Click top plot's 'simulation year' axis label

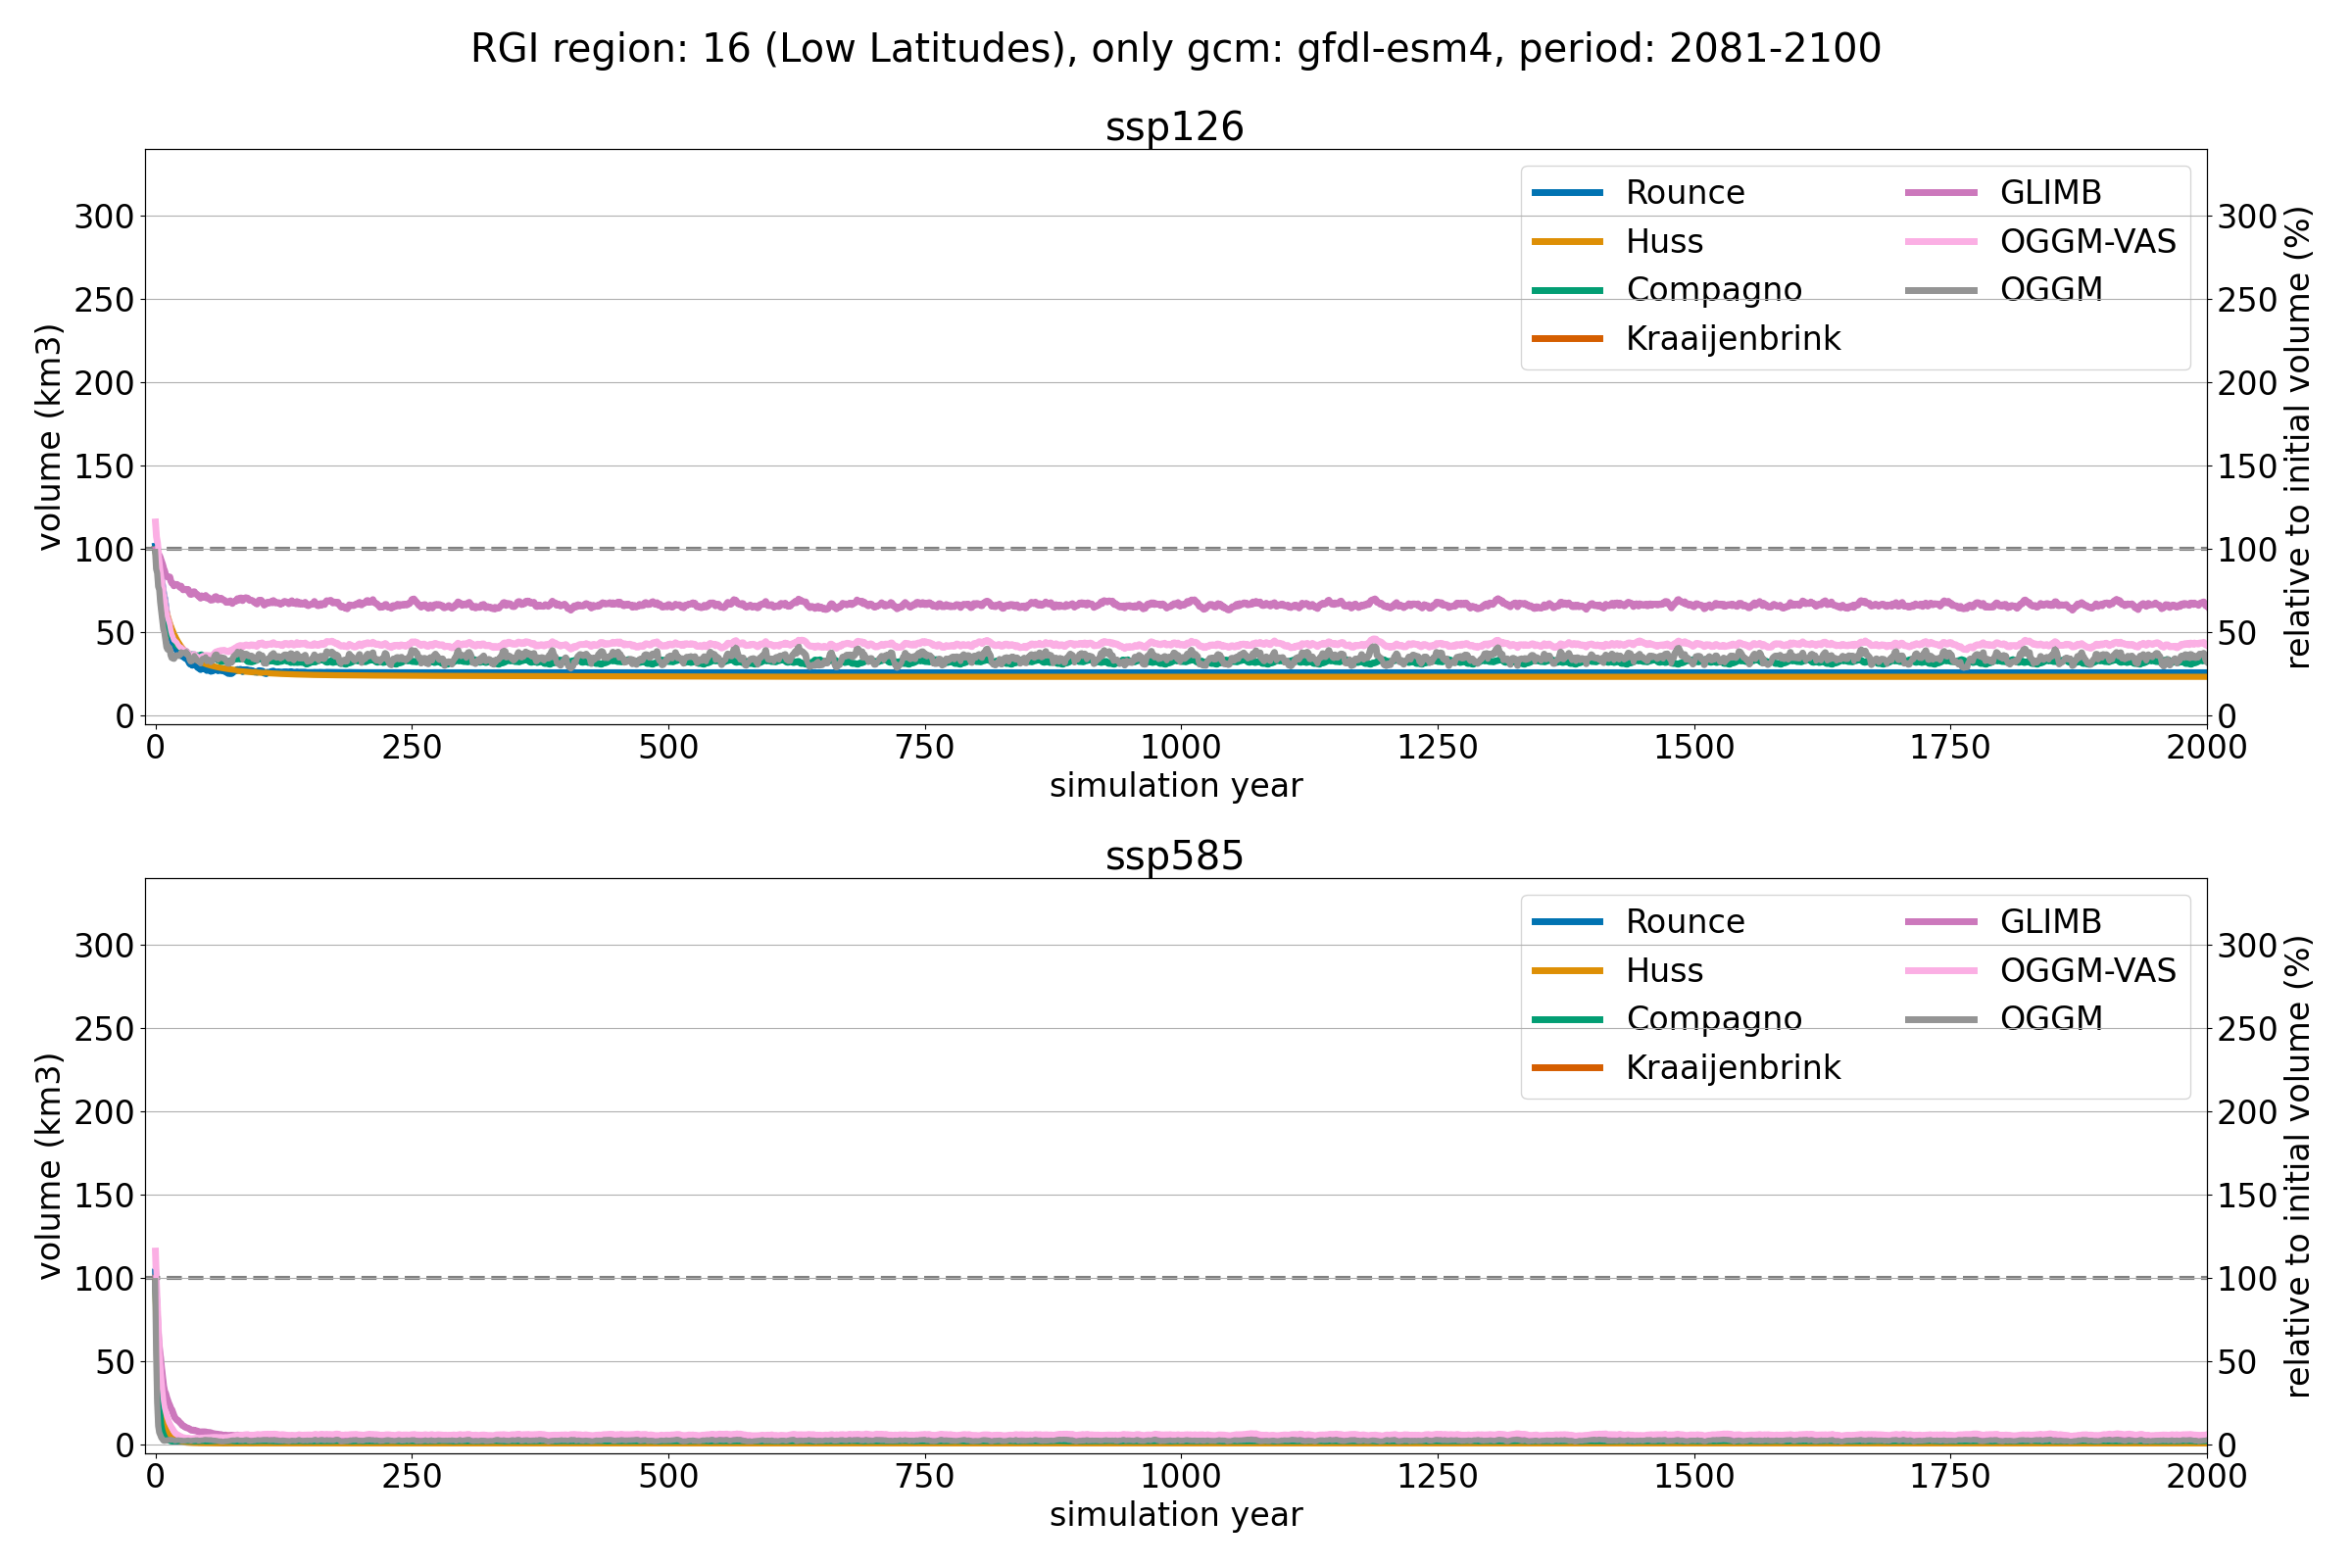(x=1175, y=786)
